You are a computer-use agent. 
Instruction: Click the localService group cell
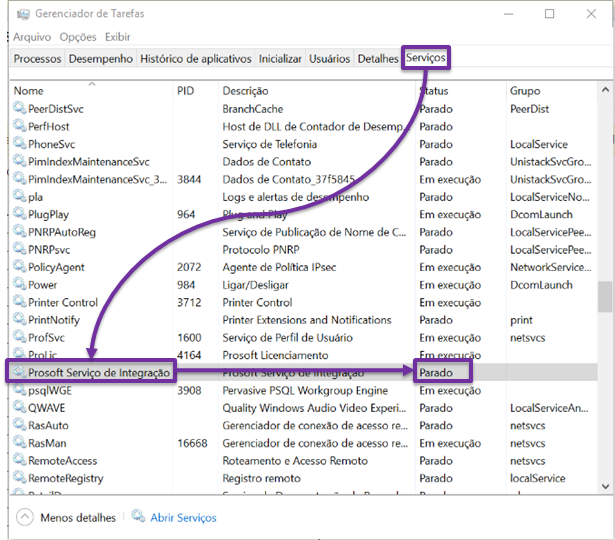pyautogui.click(x=537, y=478)
